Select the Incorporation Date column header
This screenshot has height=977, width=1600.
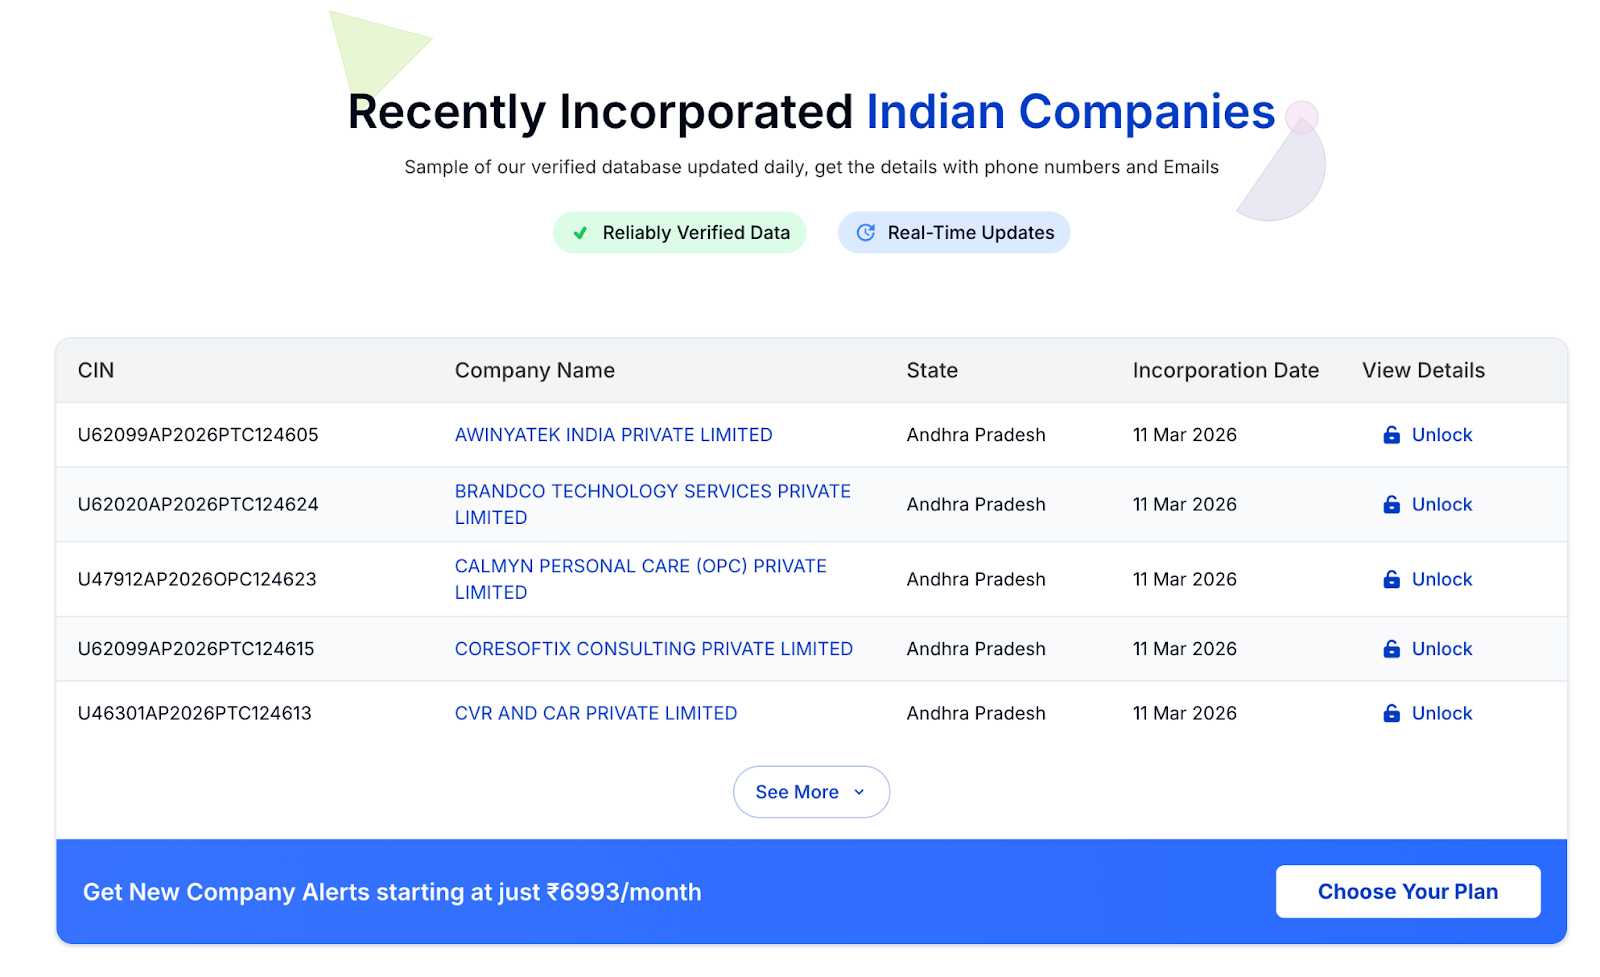(1225, 371)
